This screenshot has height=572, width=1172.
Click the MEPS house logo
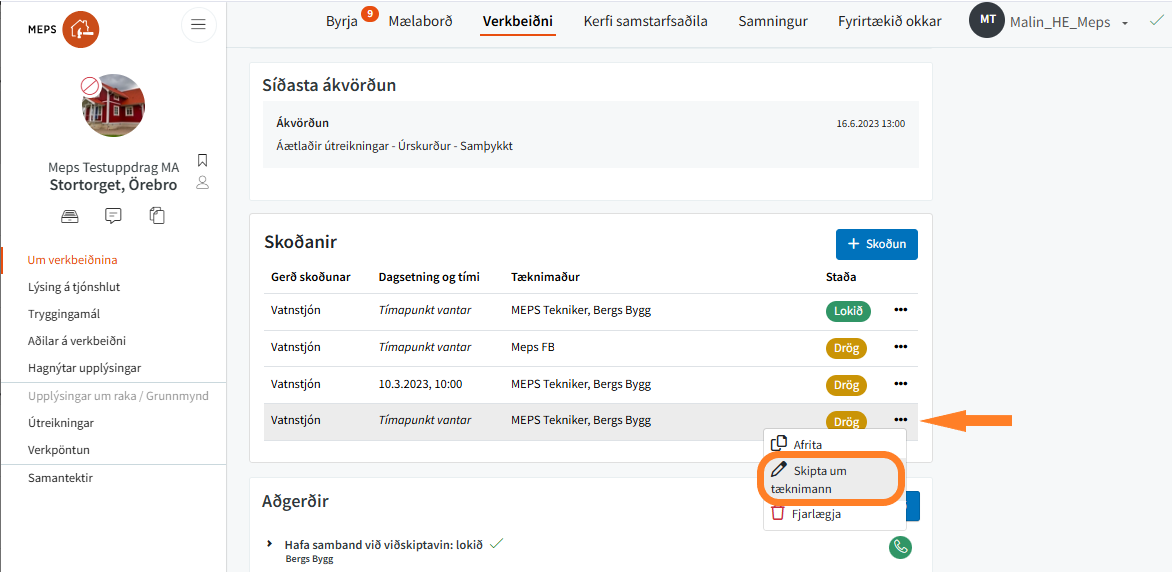(x=81, y=29)
